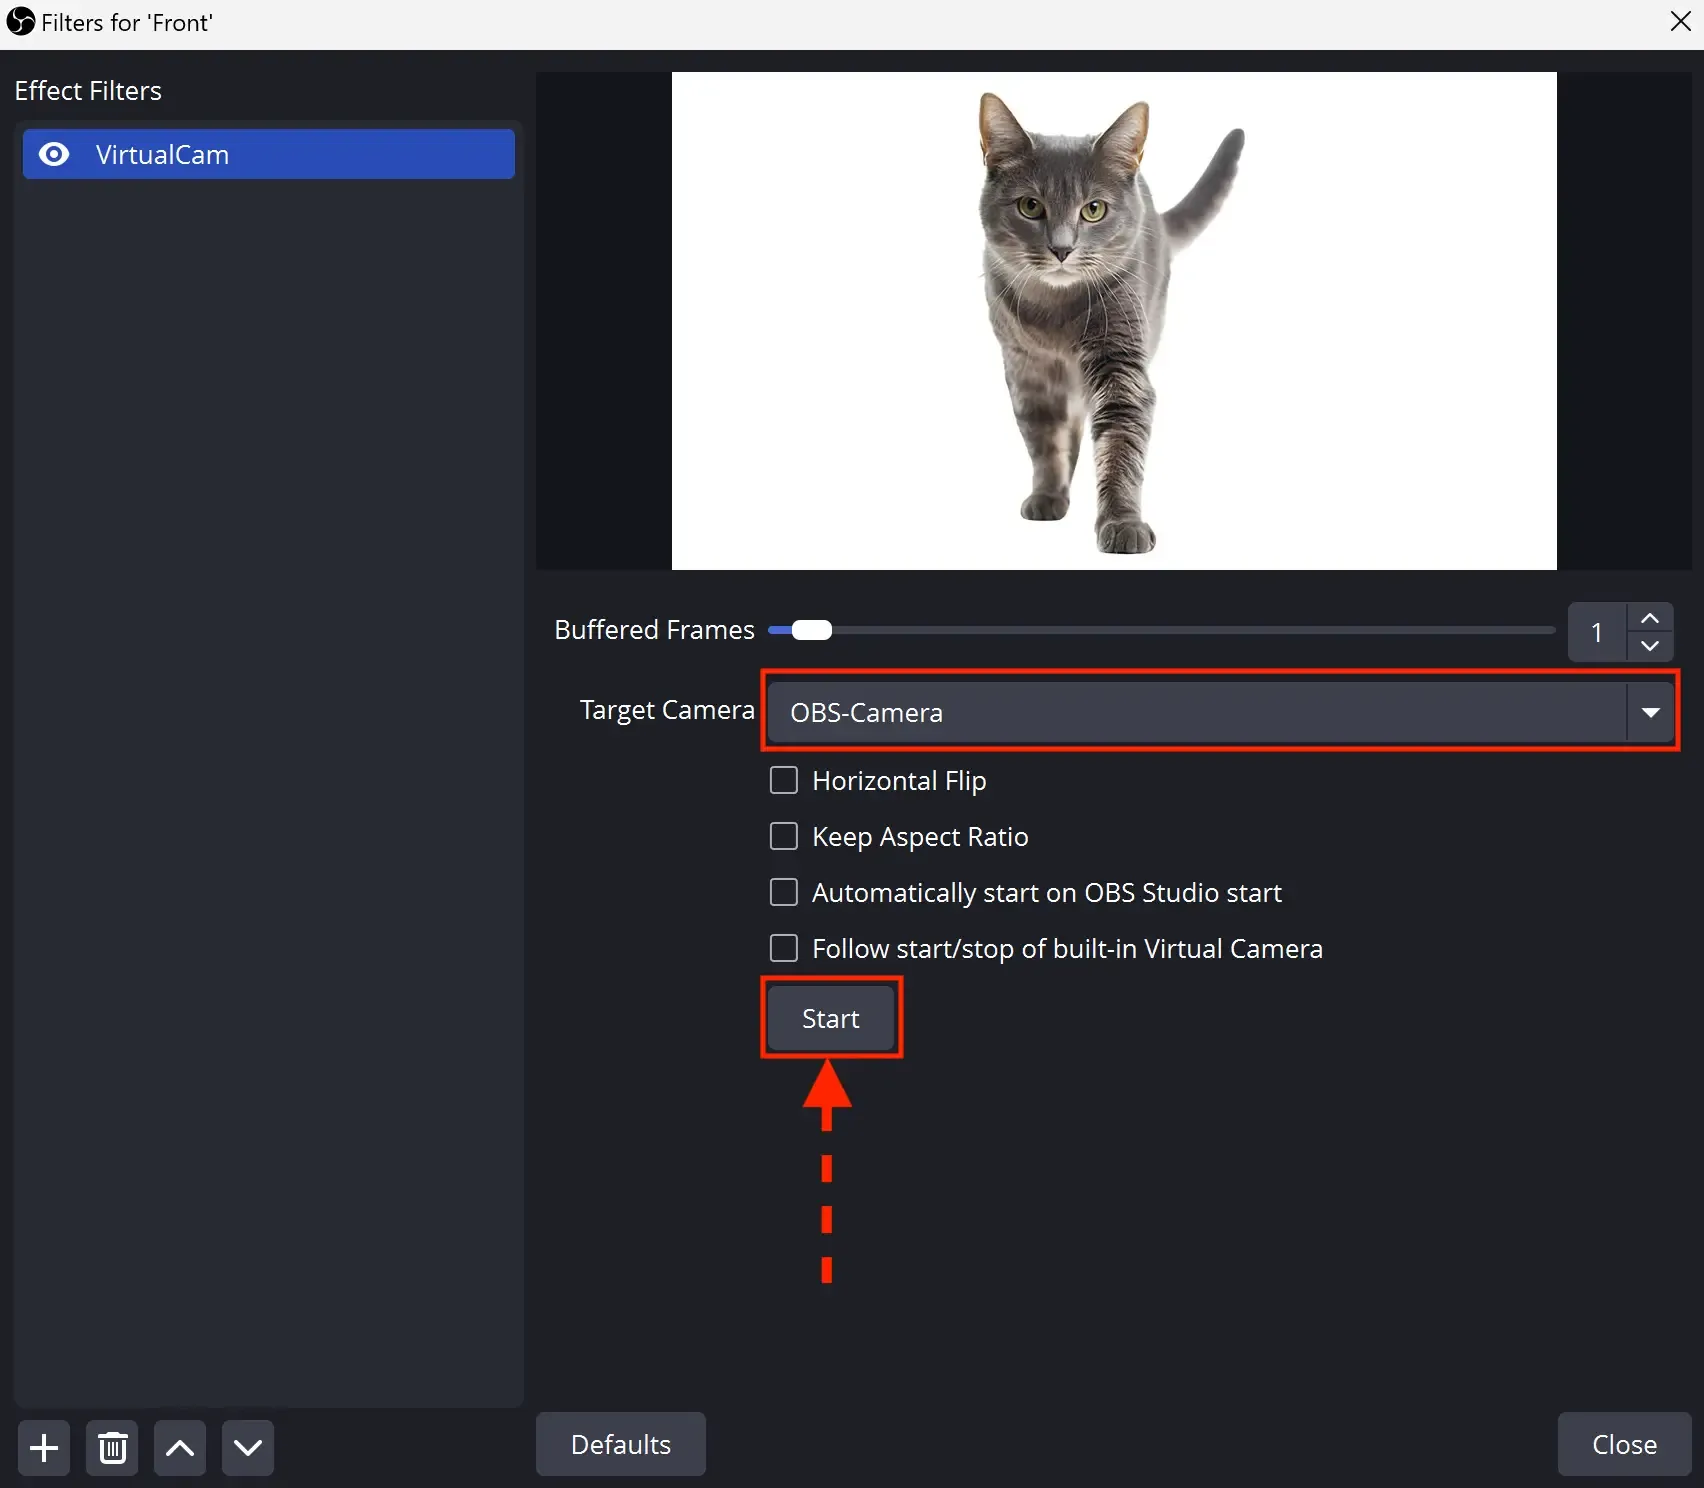Select the Buffered Frames value field

(1596, 632)
